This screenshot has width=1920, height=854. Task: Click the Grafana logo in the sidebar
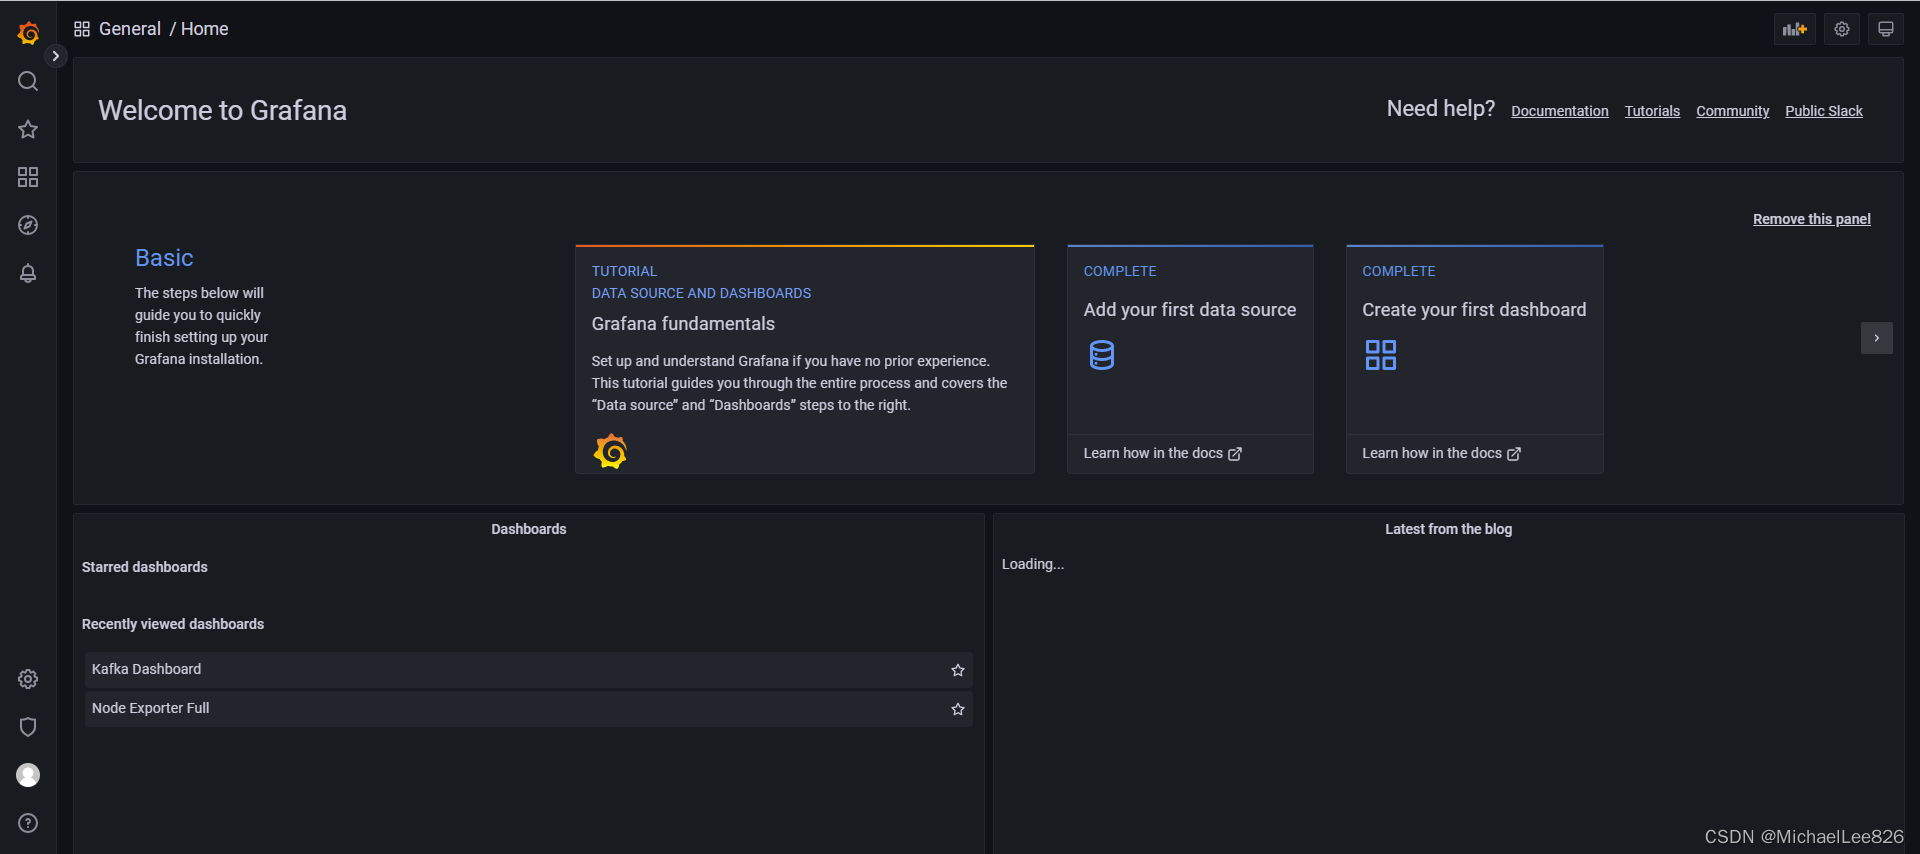28,33
